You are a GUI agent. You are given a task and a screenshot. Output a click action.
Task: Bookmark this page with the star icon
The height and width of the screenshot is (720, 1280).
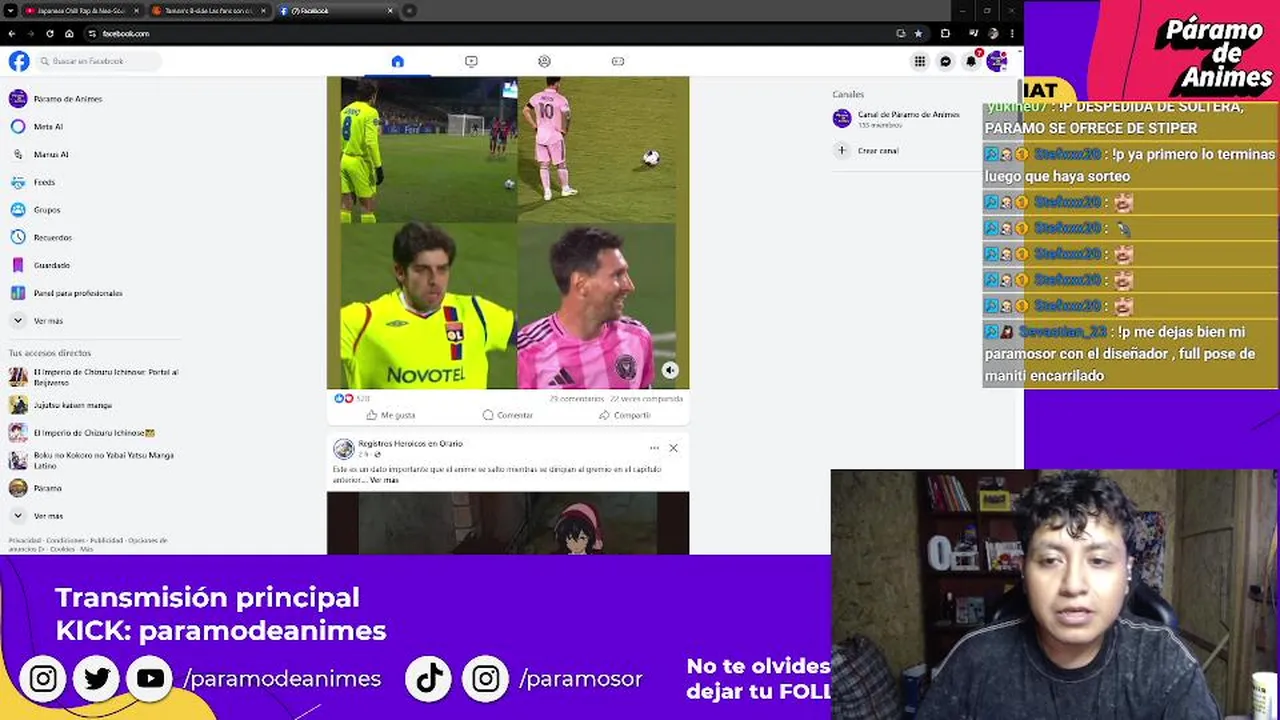click(918, 33)
